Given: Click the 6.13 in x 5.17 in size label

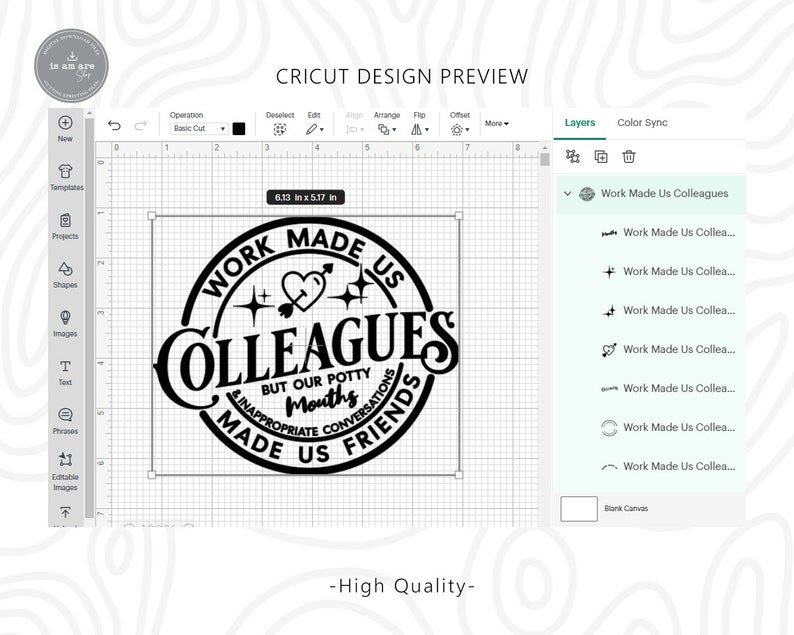Looking at the screenshot, I should [306, 197].
